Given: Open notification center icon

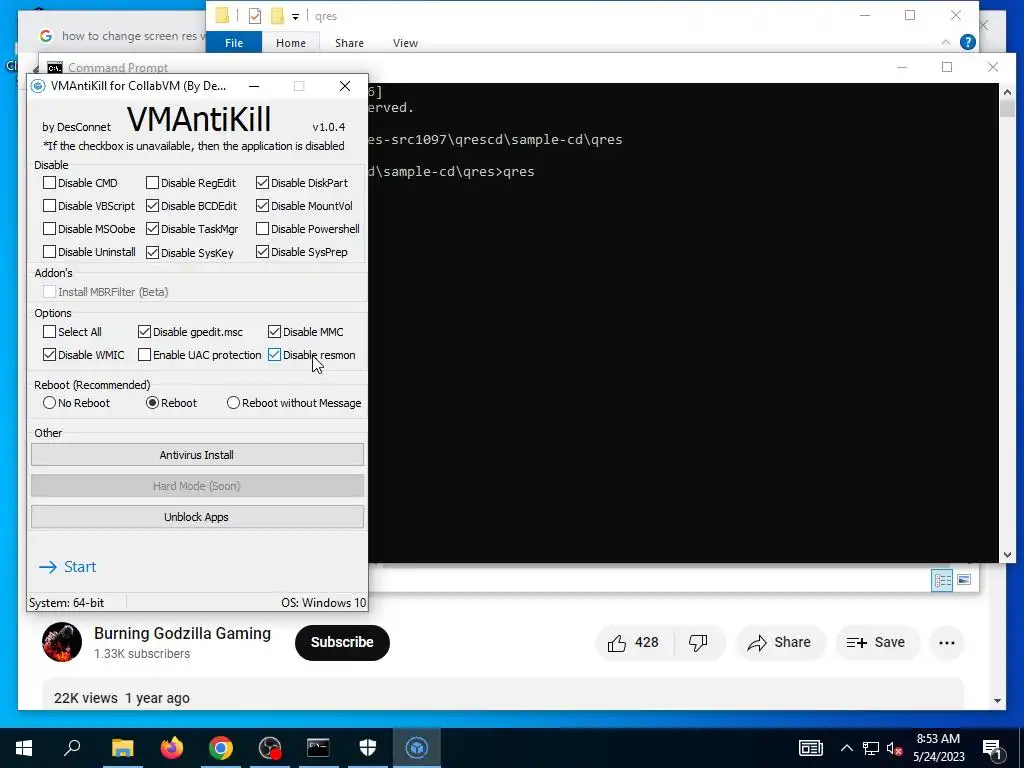Looking at the screenshot, I should point(993,748).
